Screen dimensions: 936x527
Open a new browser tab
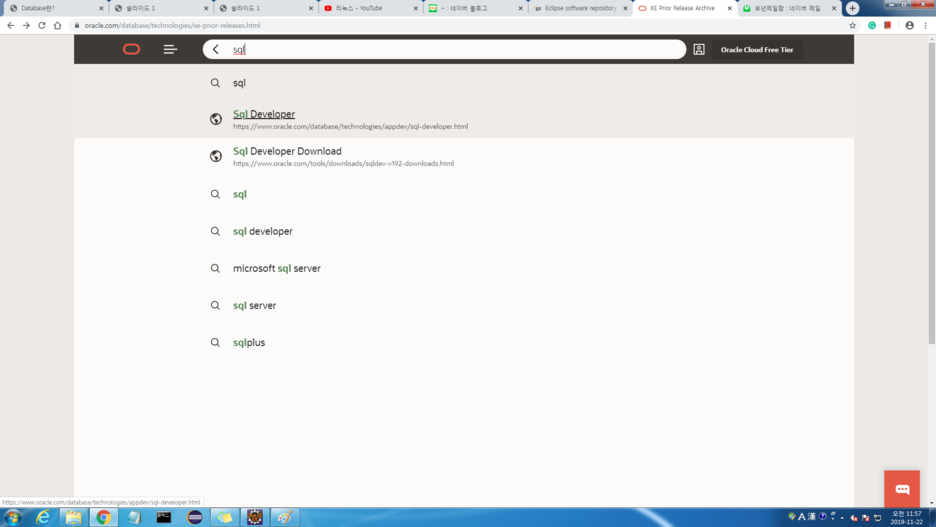(852, 8)
